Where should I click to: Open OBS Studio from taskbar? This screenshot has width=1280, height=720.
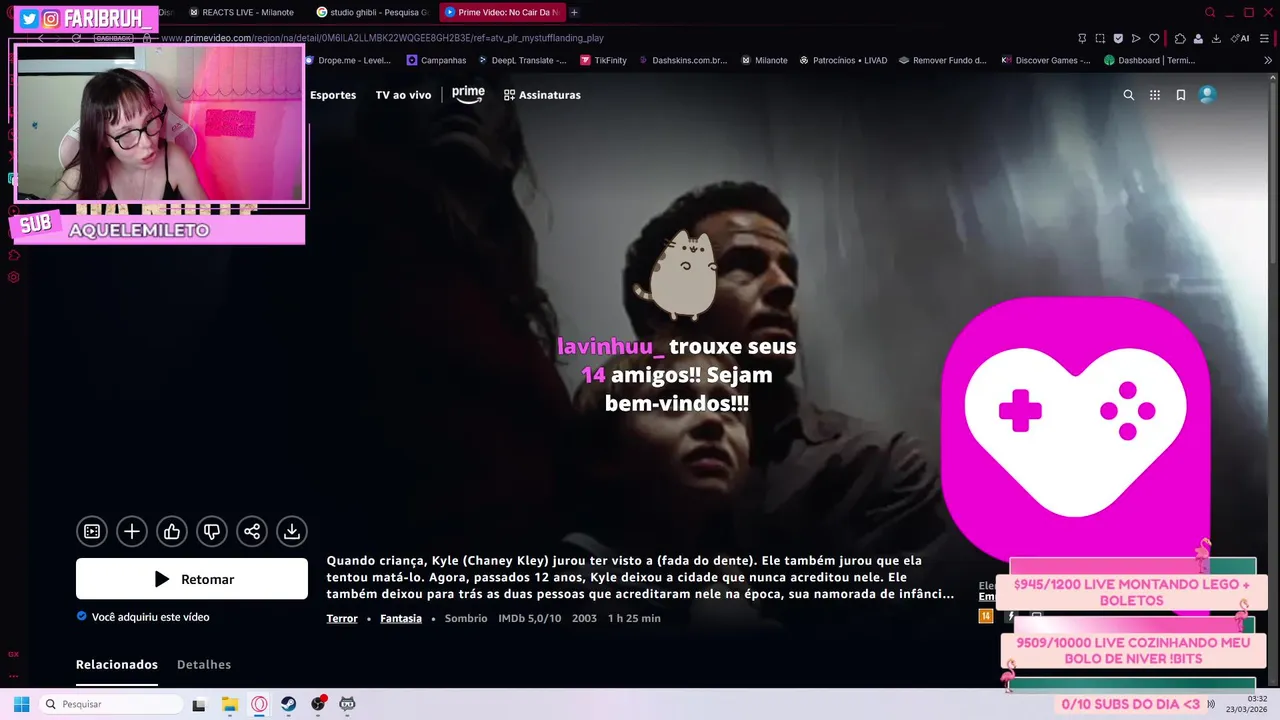(318, 704)
